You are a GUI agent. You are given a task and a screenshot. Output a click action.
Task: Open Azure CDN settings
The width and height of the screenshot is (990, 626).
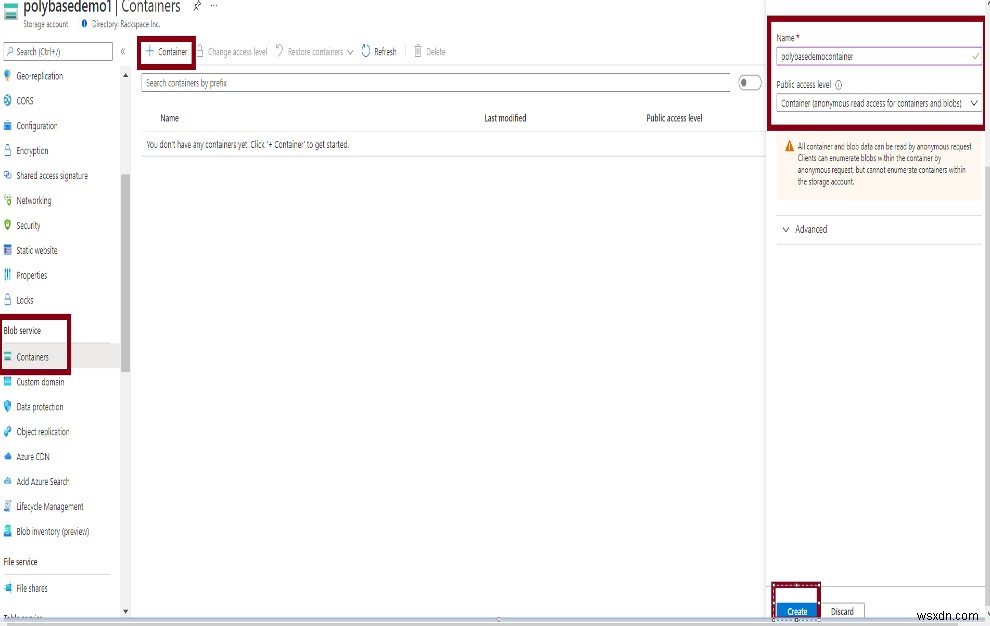(32, 457)
